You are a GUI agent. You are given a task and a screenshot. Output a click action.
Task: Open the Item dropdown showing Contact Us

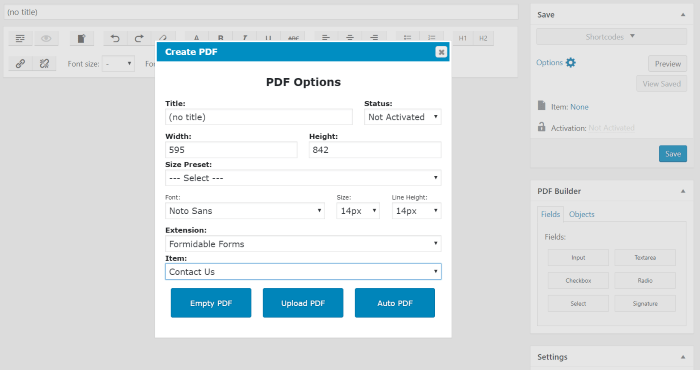pos(303,272)
